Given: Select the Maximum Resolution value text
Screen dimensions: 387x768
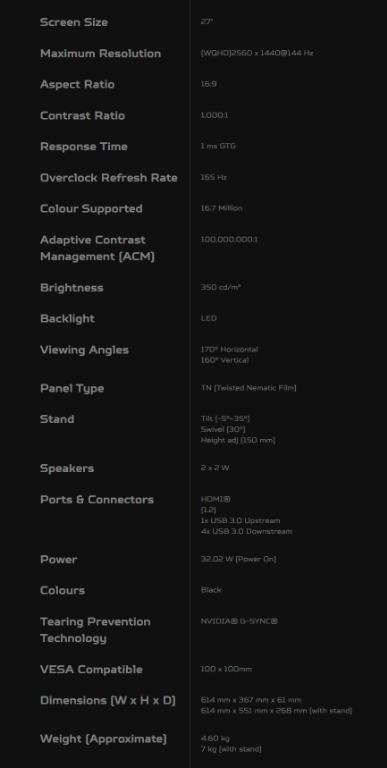Looking at the screenshot, I should coord(257,53).
